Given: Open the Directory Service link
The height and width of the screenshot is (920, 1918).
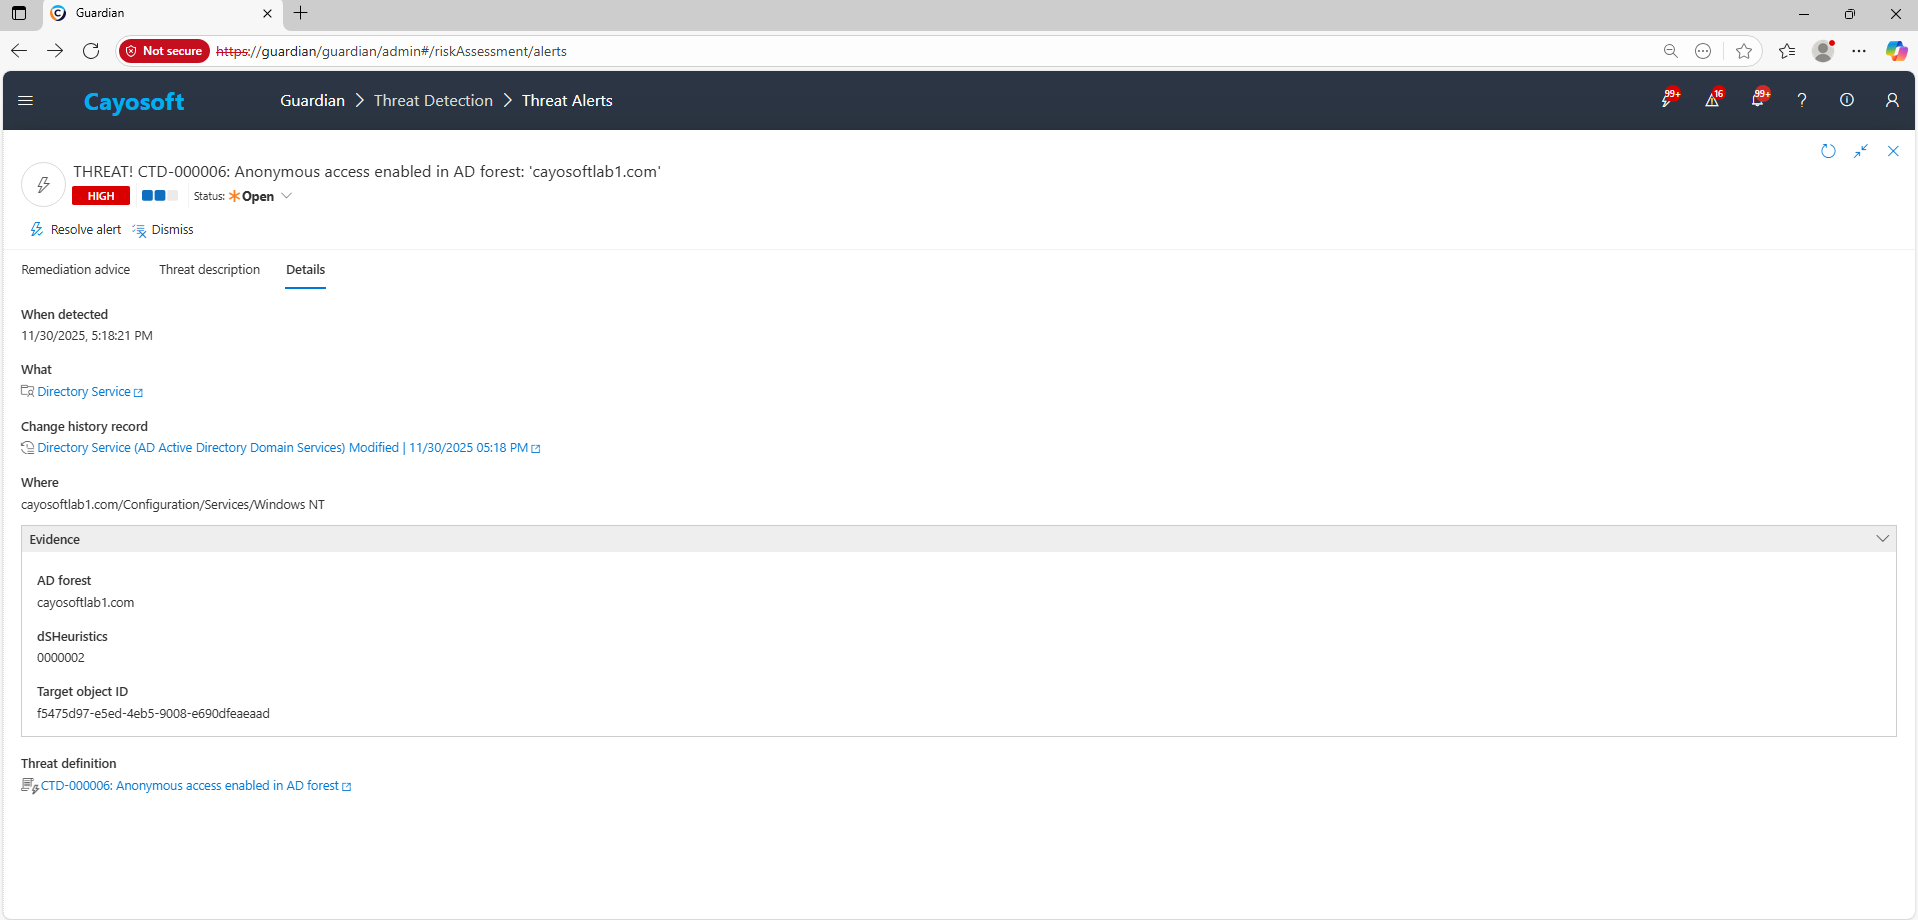Looking at the screenshot, I should pos(84,392).
